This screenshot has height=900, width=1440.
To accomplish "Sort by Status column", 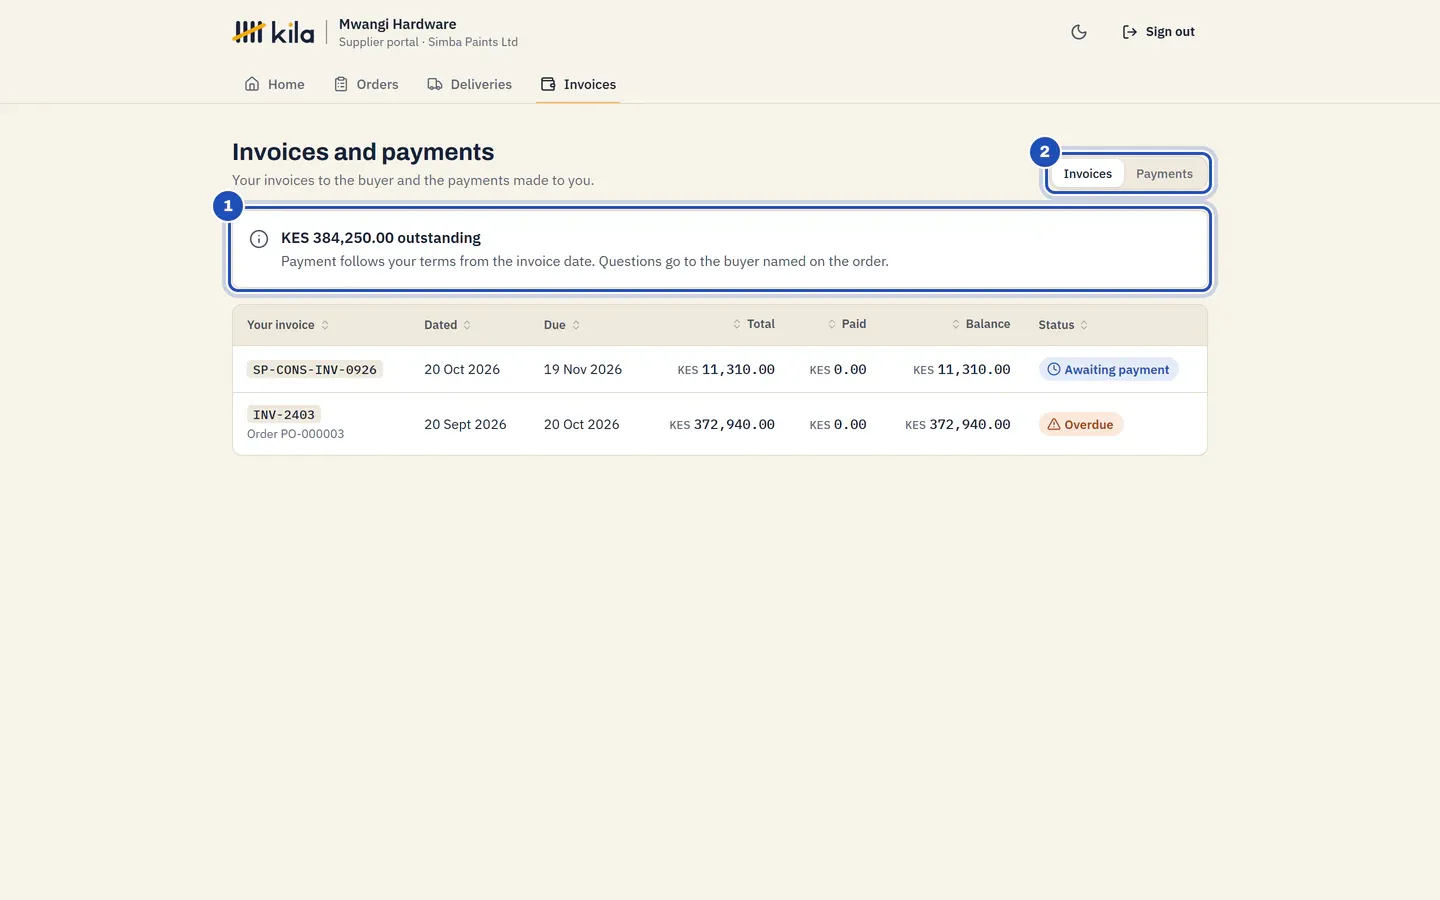I will click(x=1063, y=325).
